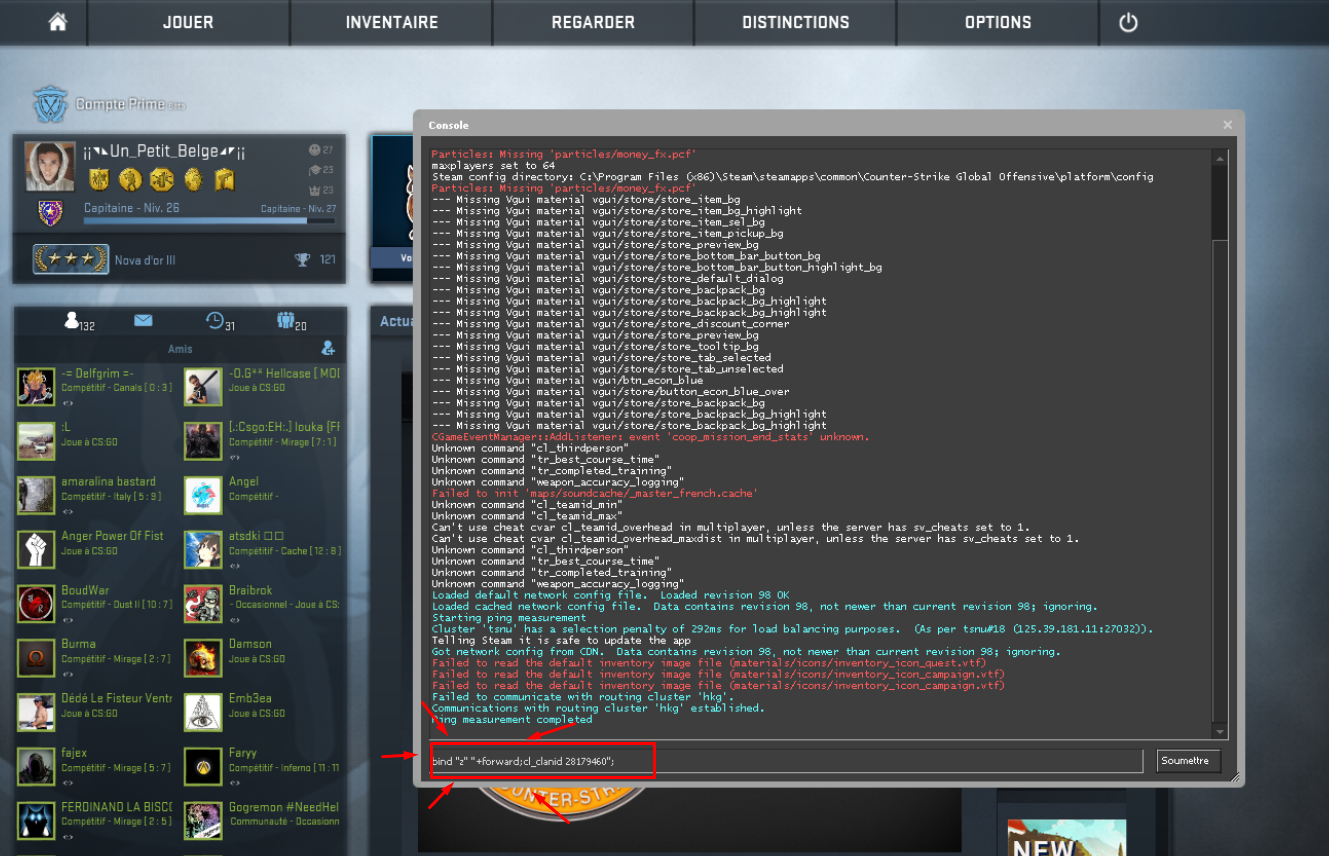Click Faryy's friend avatar
The height and width of the screenshot is (856, 1329).
point(203,766)
